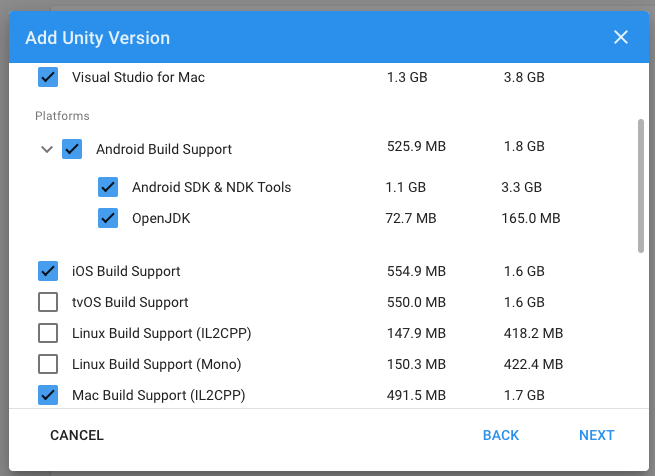This screenshot has width=655, height=476.
Task: Select the Visual Studio for Mac label
Action: coord(138,77)
